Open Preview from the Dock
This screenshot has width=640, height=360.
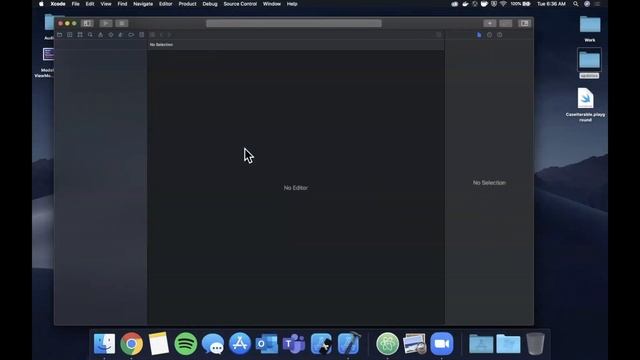pyautogui.click(x=414, y=344)
